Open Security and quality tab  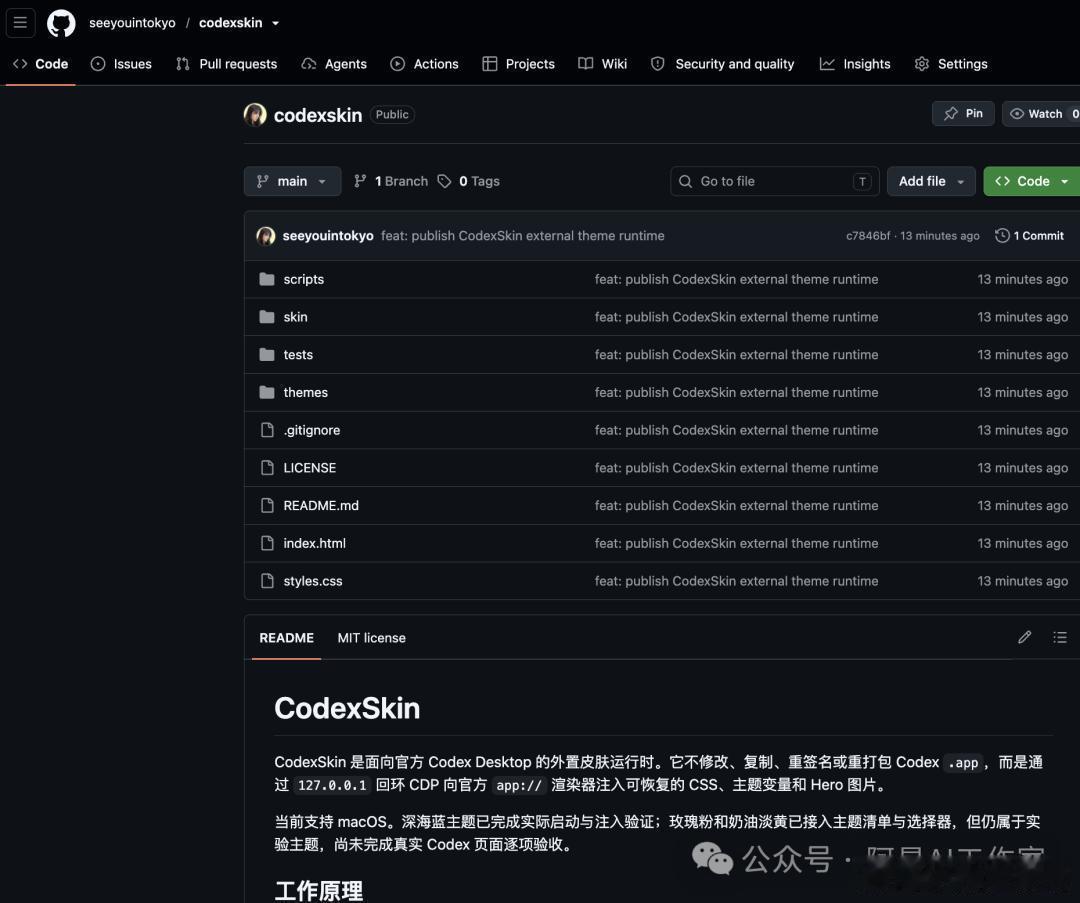click(723, 64)
